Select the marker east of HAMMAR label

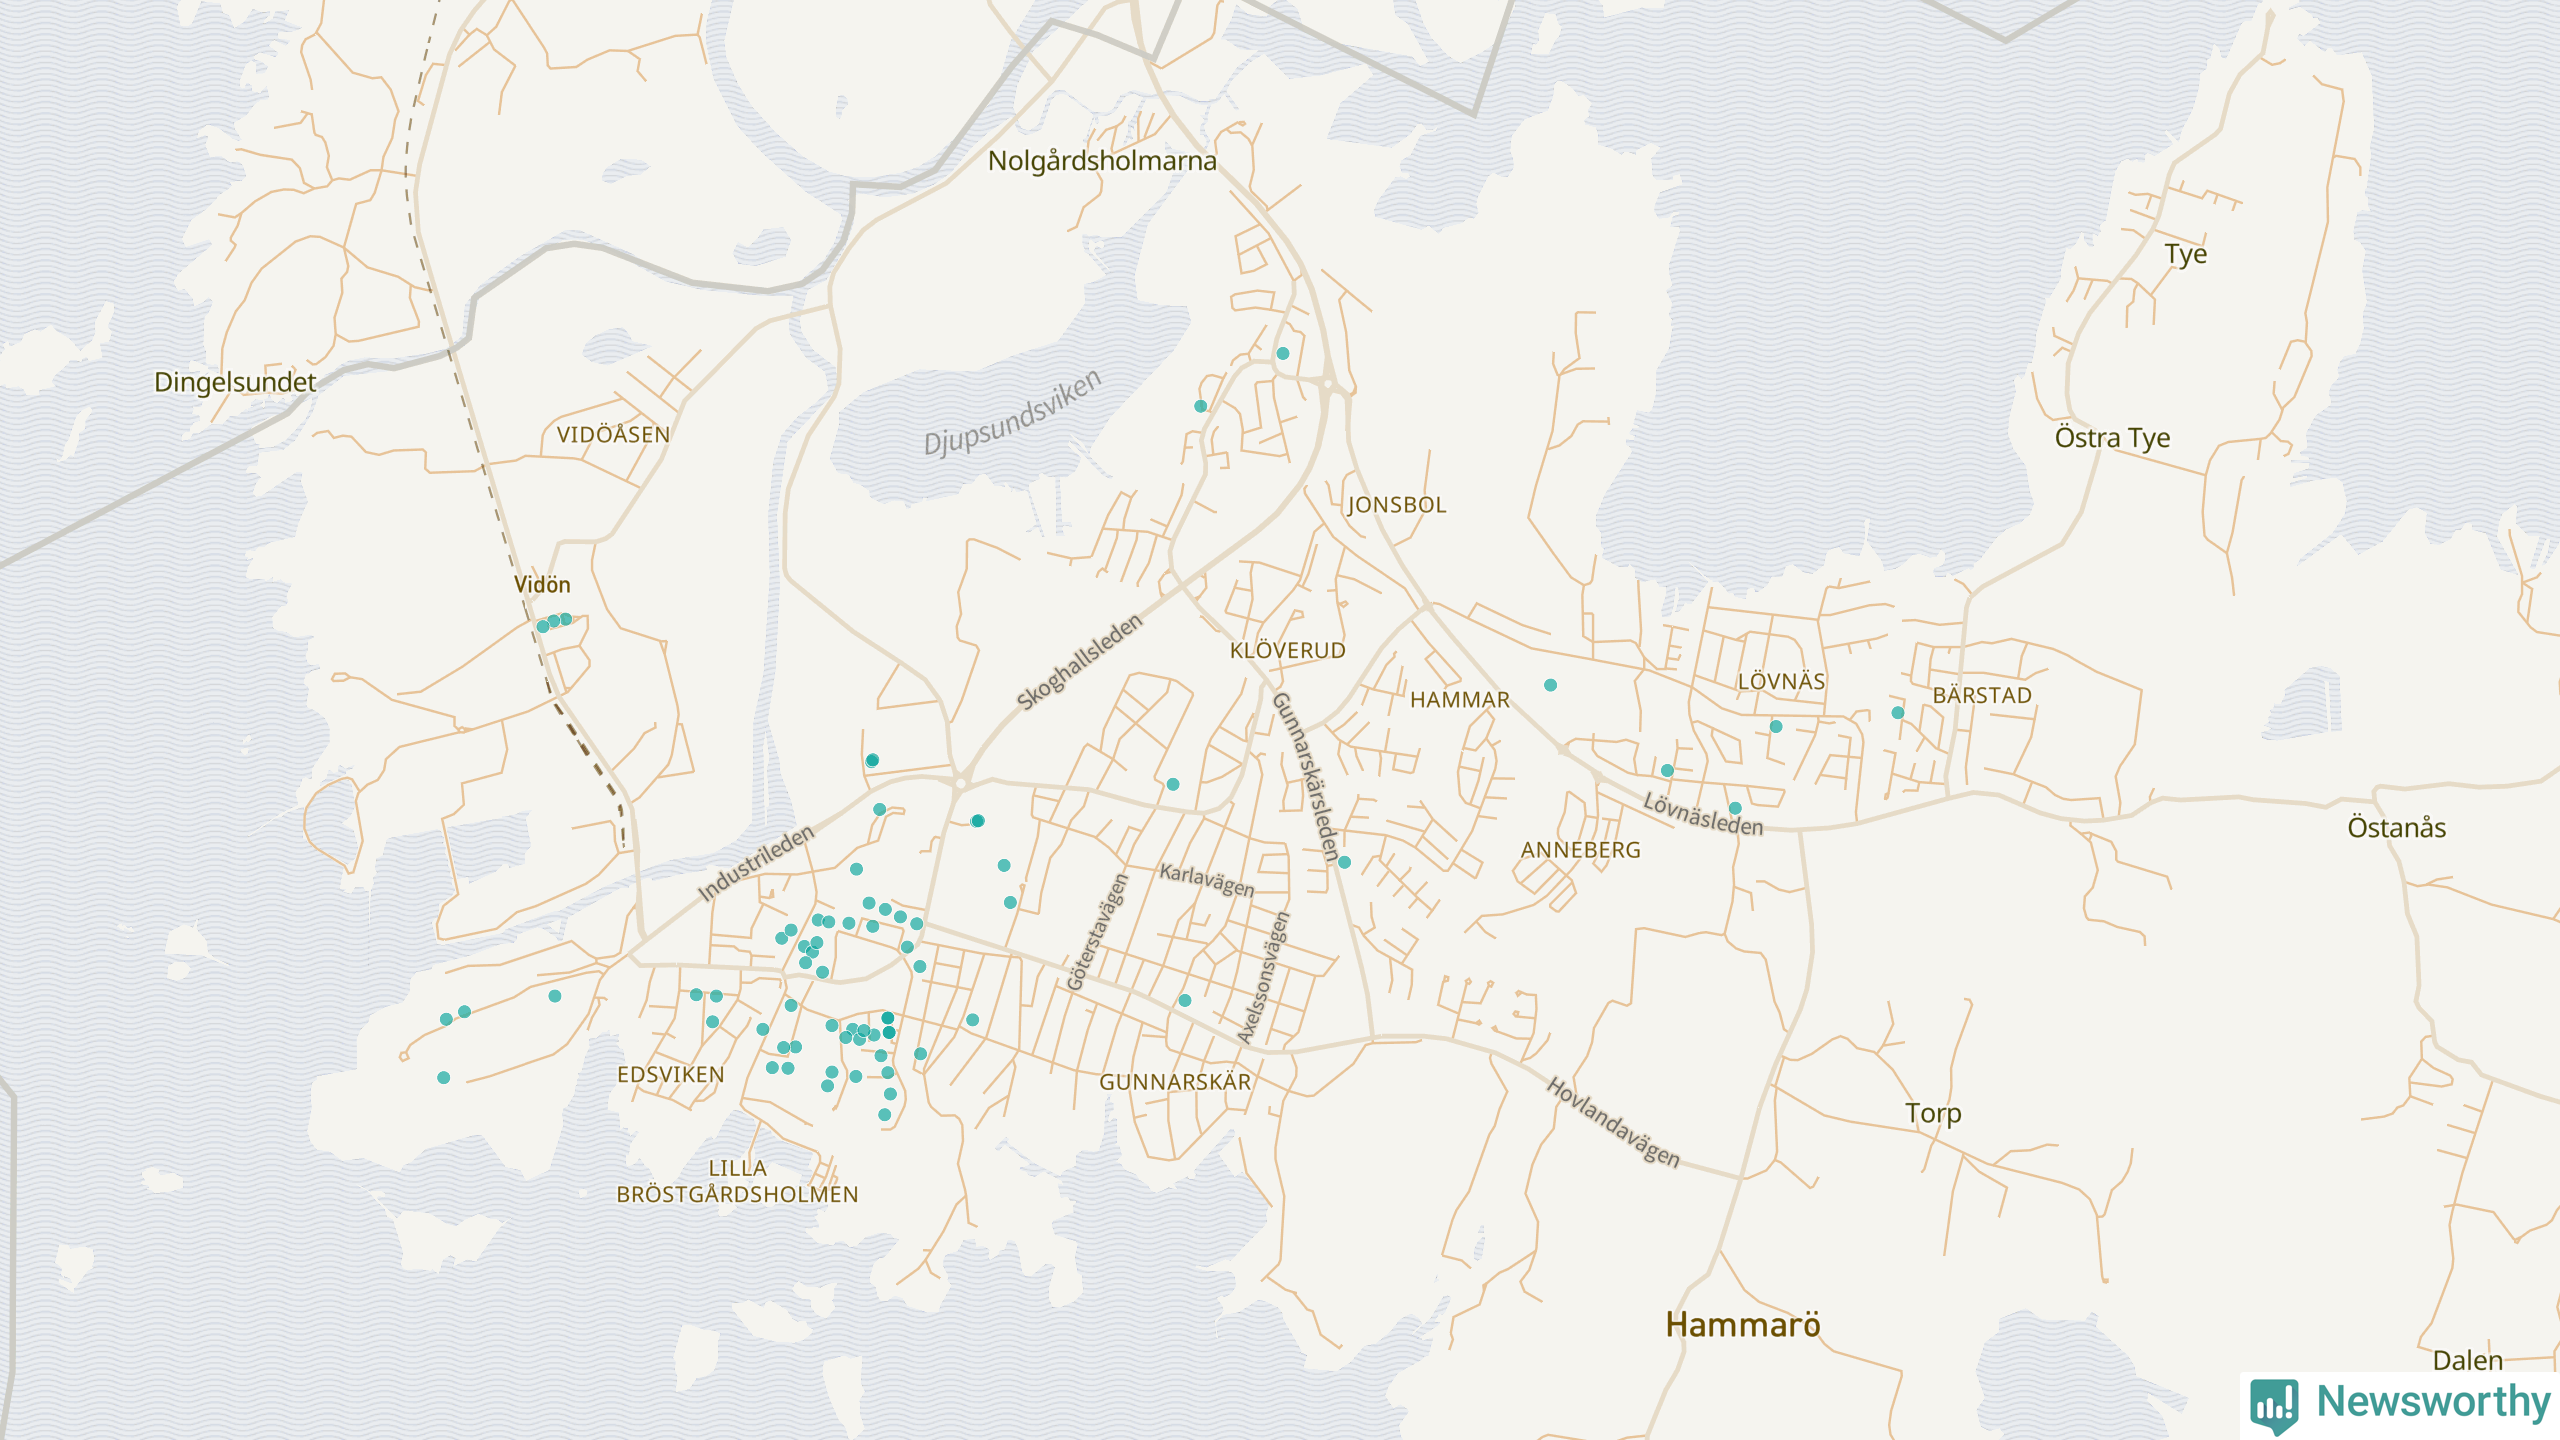(x=1550, y=685)
